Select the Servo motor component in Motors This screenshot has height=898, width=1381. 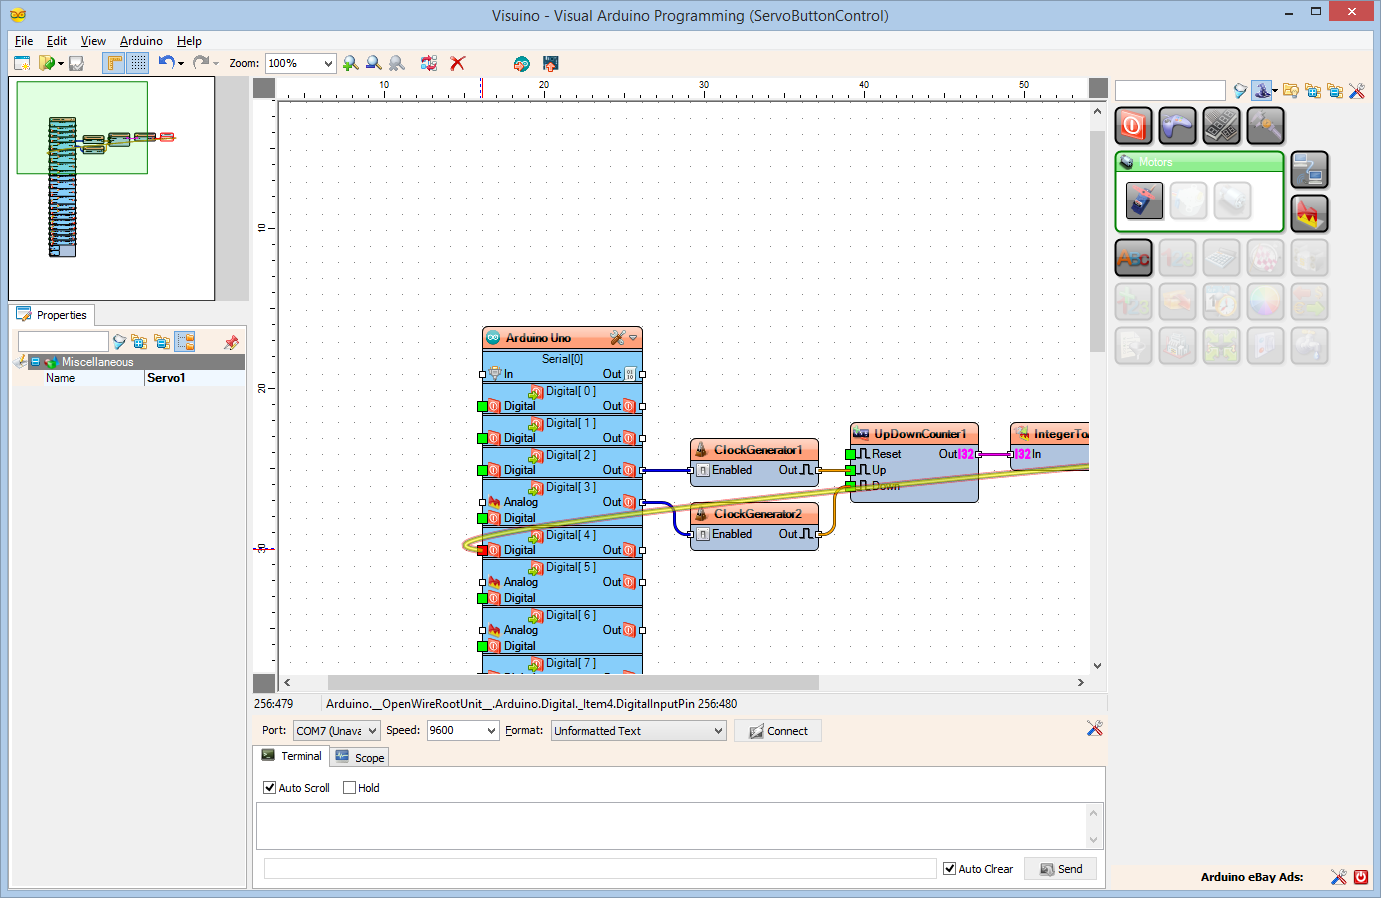(1144, 201)
